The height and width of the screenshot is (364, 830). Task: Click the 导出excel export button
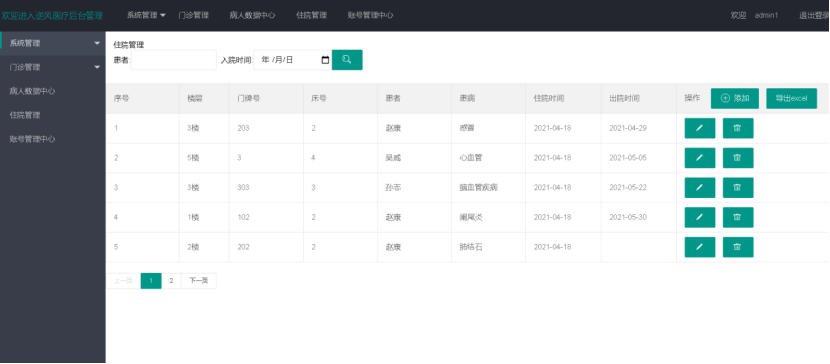(791, 98)
